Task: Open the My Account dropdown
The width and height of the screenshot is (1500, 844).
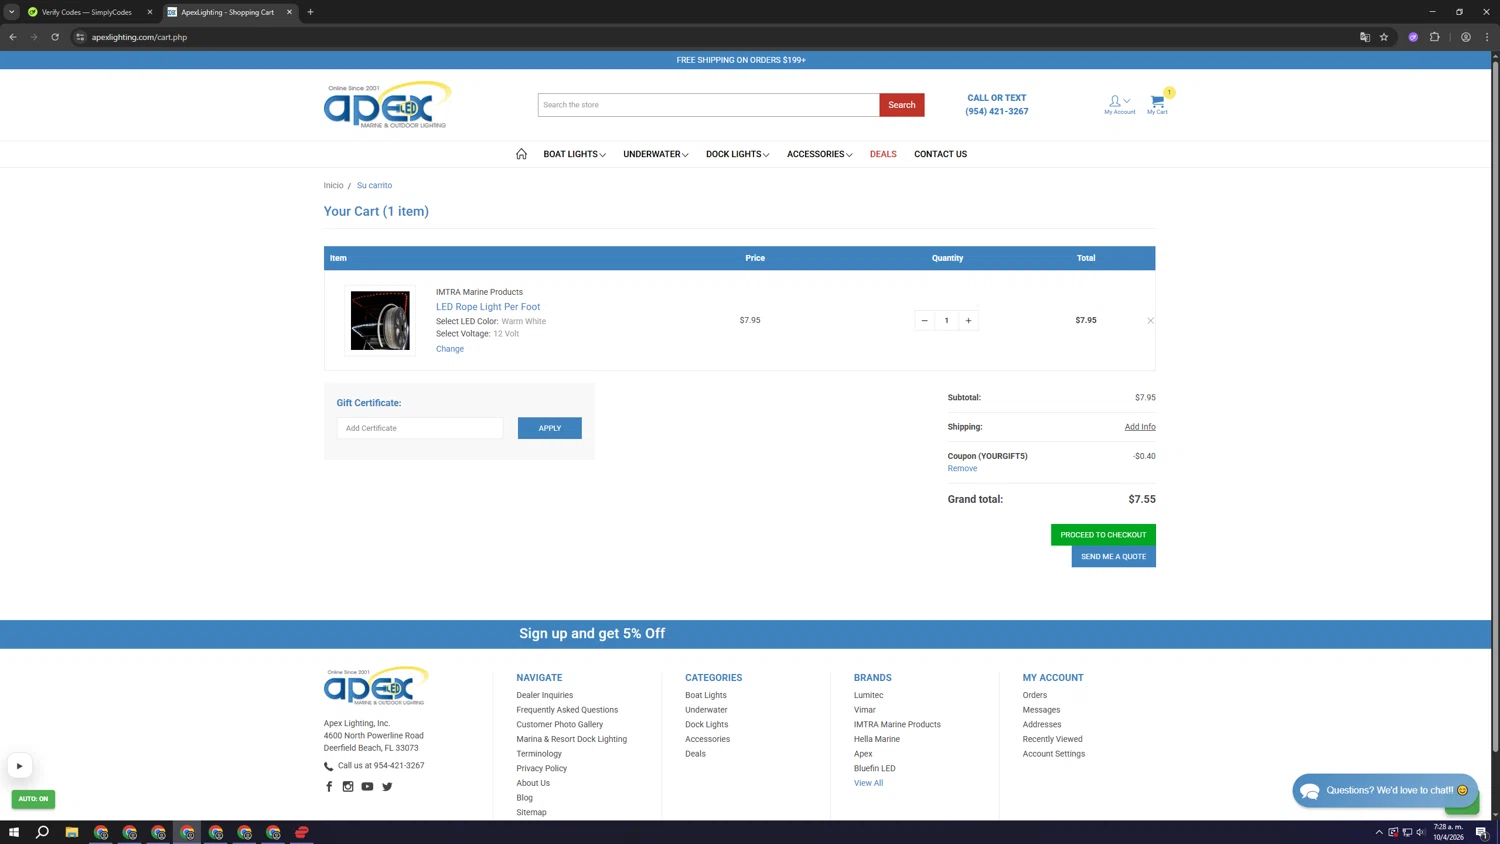Action: (x=1119, y=104)
